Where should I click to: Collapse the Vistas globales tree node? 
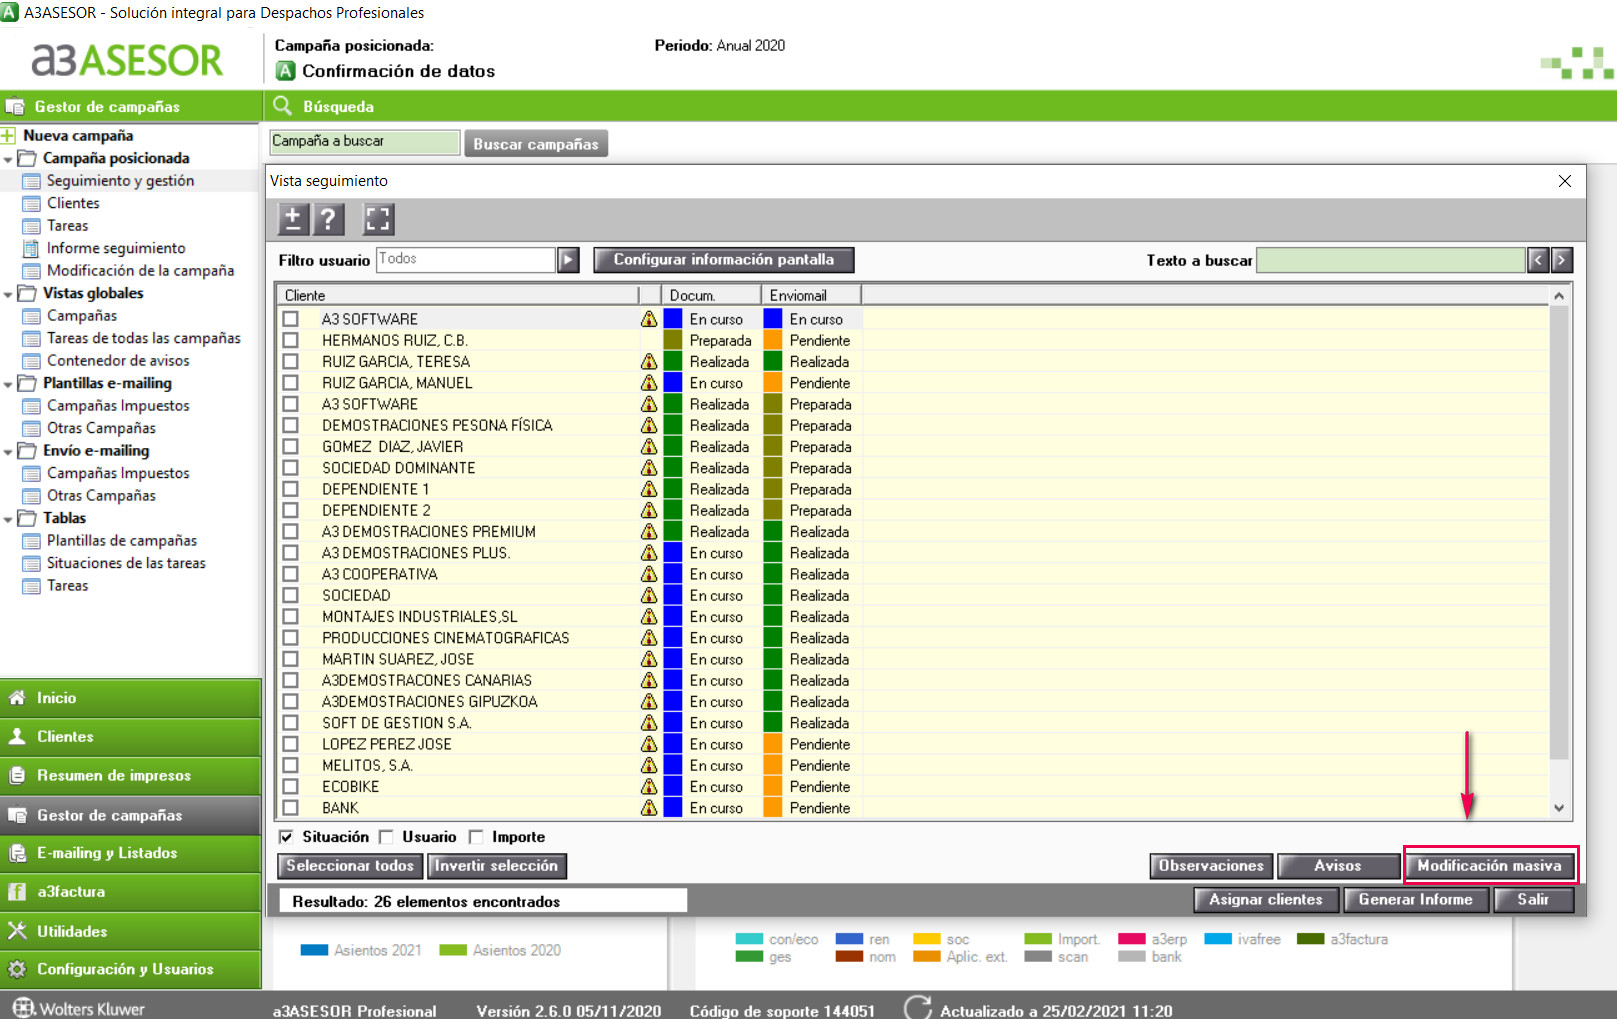point(8,294)
